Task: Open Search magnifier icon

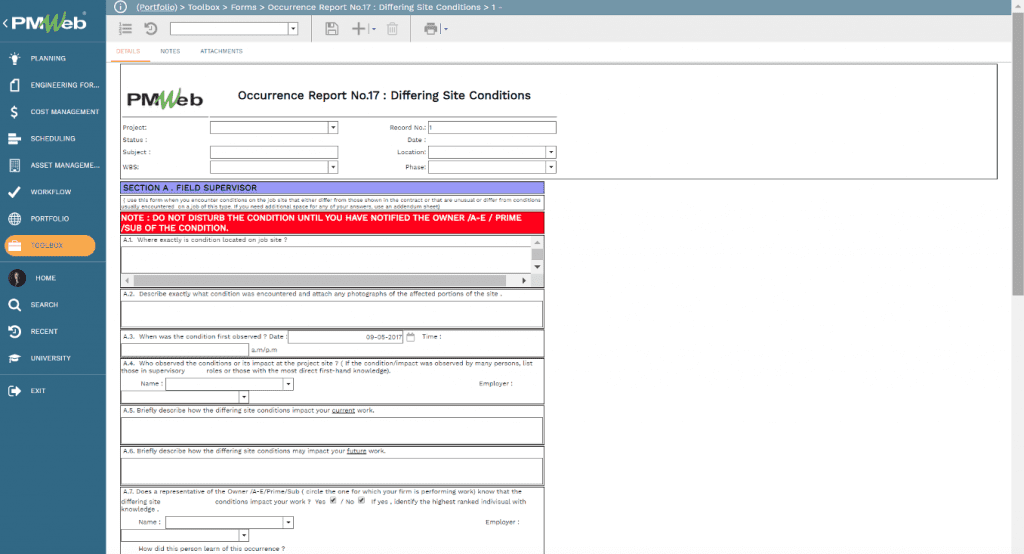Action: pyautogui.click(x=14, y=304)
